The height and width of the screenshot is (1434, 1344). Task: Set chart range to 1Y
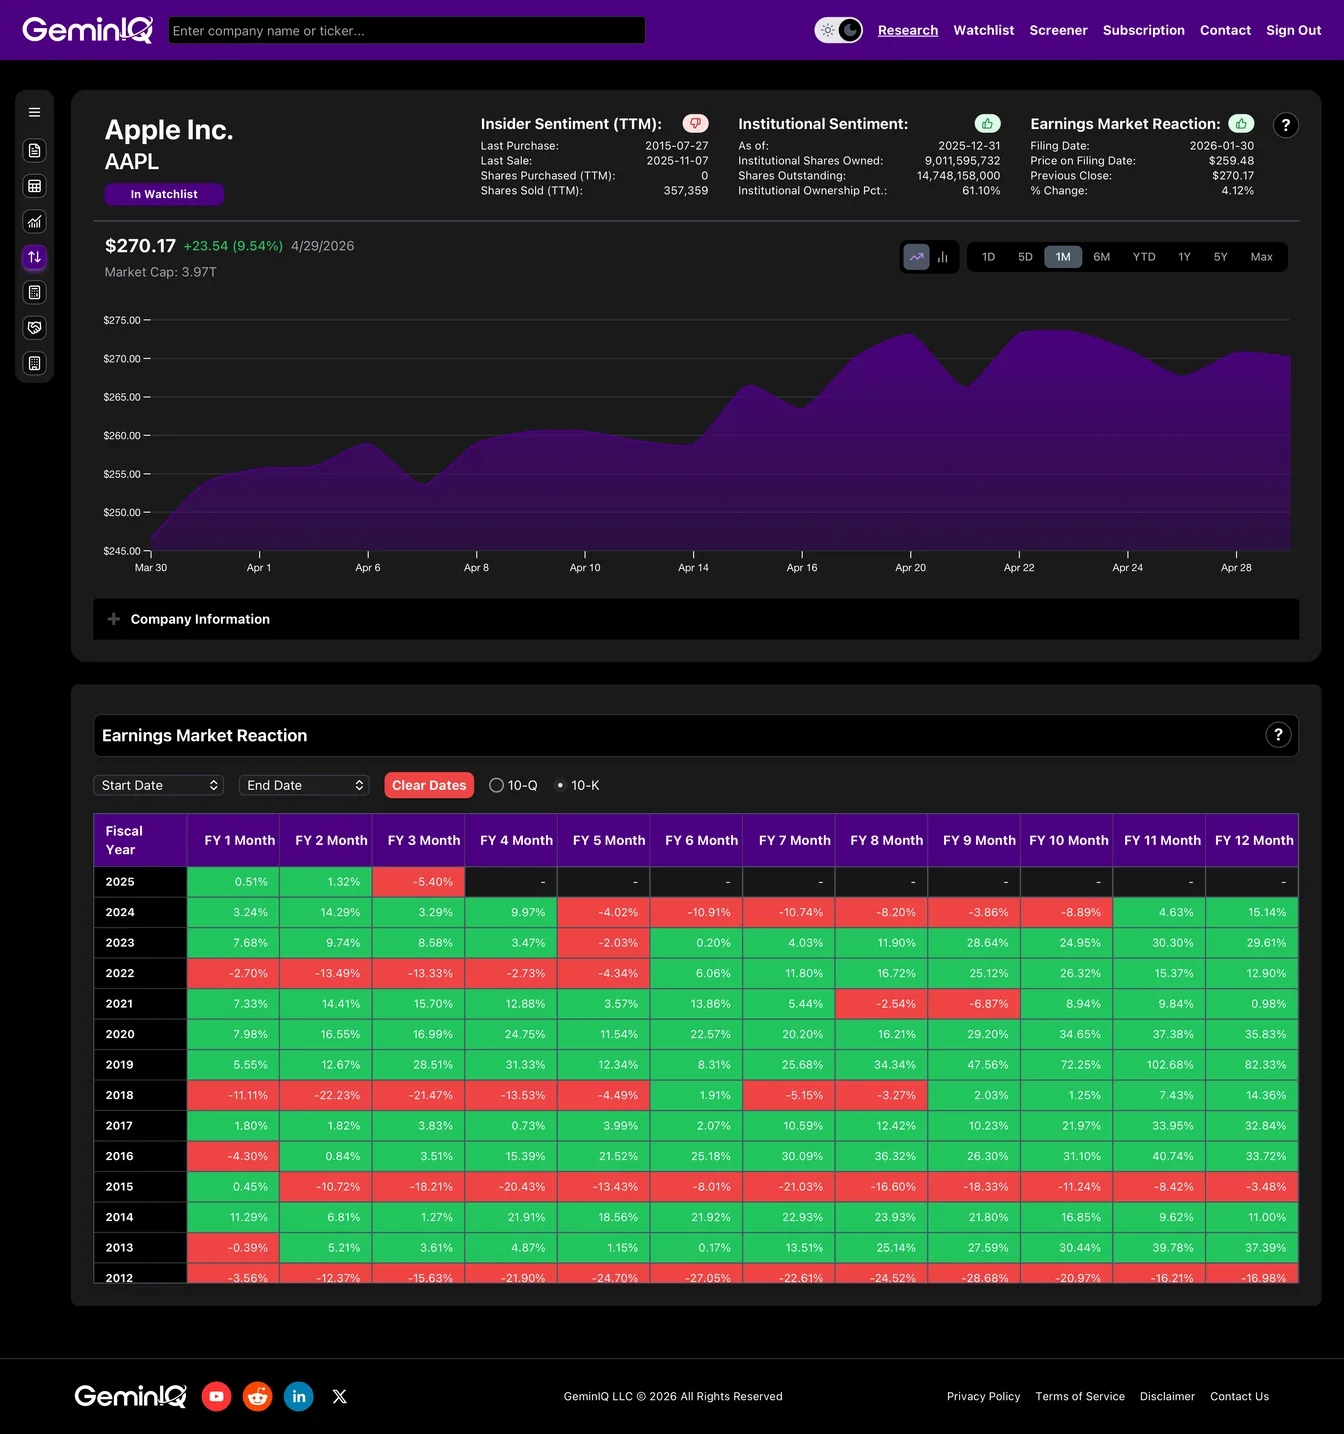point(1184,257)
